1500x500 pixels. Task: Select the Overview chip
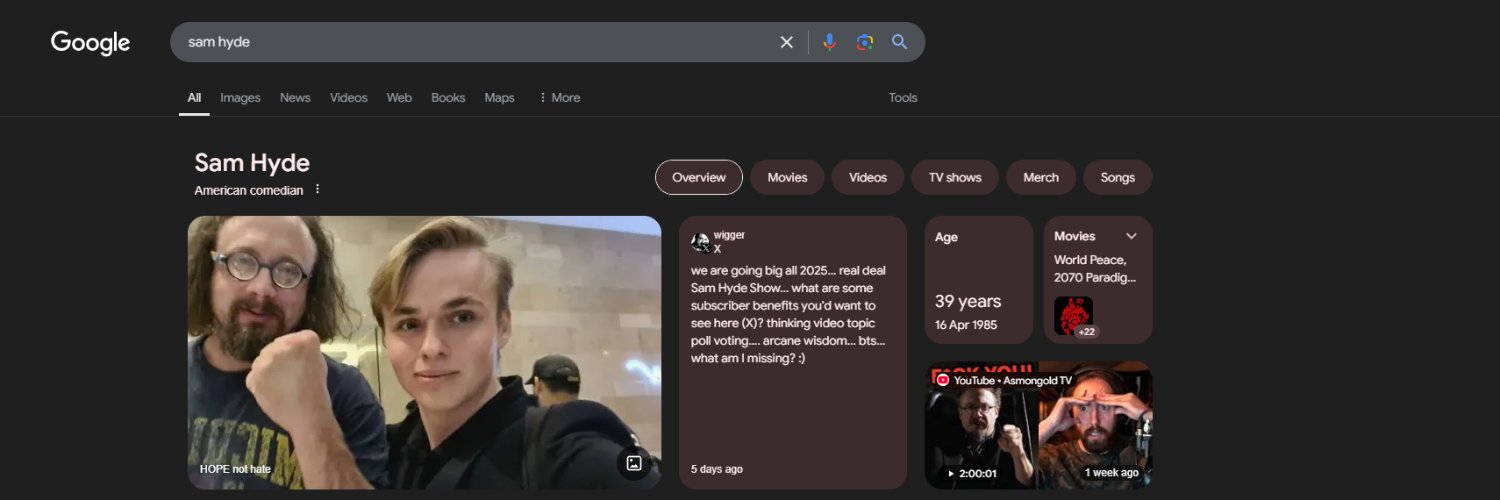pyautogui.click(x=699, y=177)
